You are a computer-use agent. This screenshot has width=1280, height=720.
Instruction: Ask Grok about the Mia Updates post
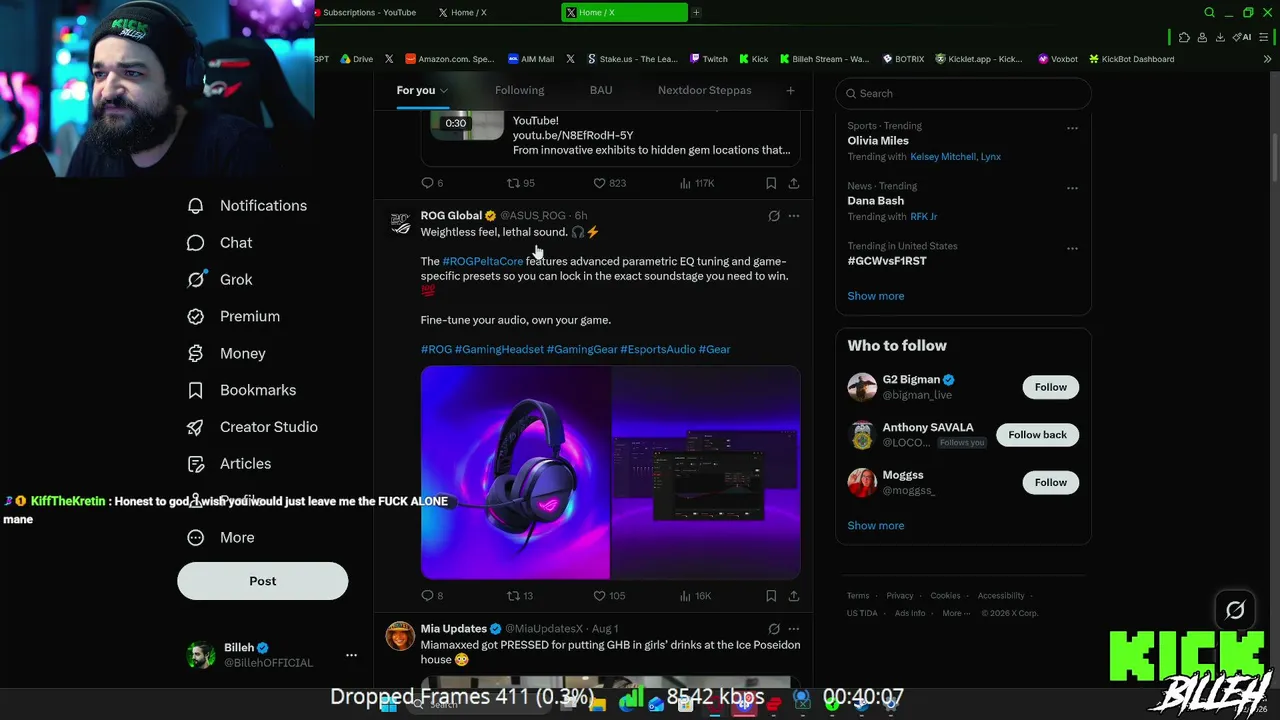[774, 629]
